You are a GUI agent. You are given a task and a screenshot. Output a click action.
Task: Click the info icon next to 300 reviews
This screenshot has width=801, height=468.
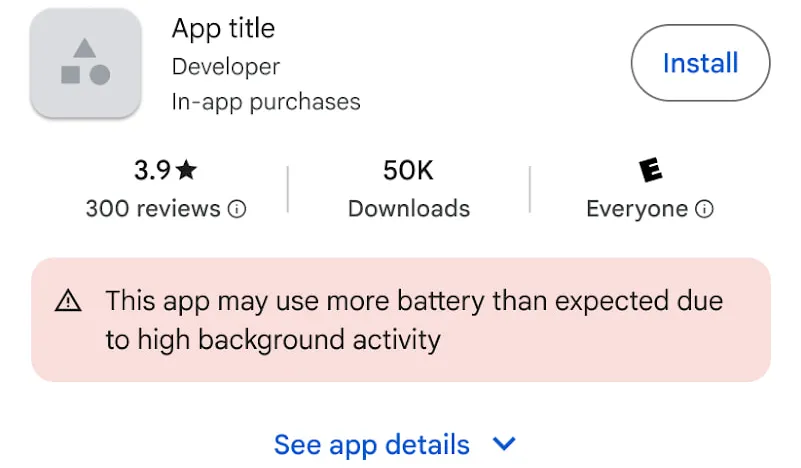point(237,209)
